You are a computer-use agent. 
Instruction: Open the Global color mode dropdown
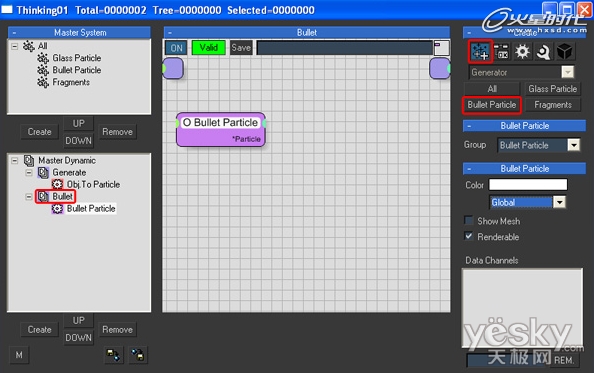point(559,202)
